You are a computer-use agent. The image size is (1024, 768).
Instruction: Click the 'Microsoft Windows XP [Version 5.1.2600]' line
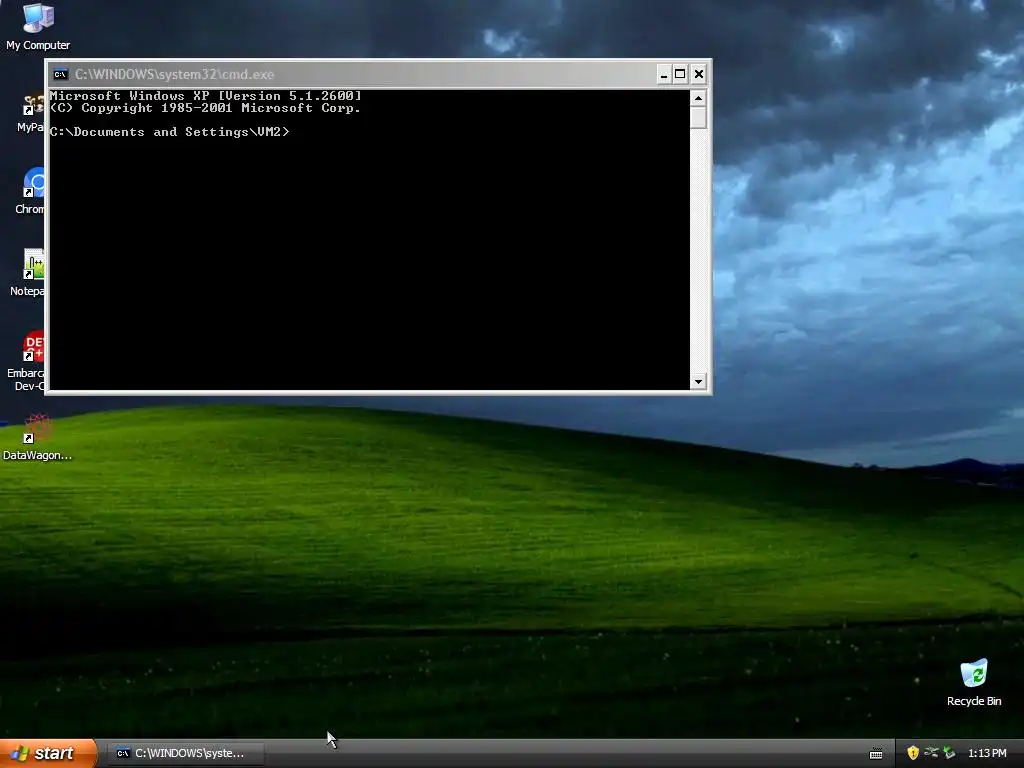[205, 96]
